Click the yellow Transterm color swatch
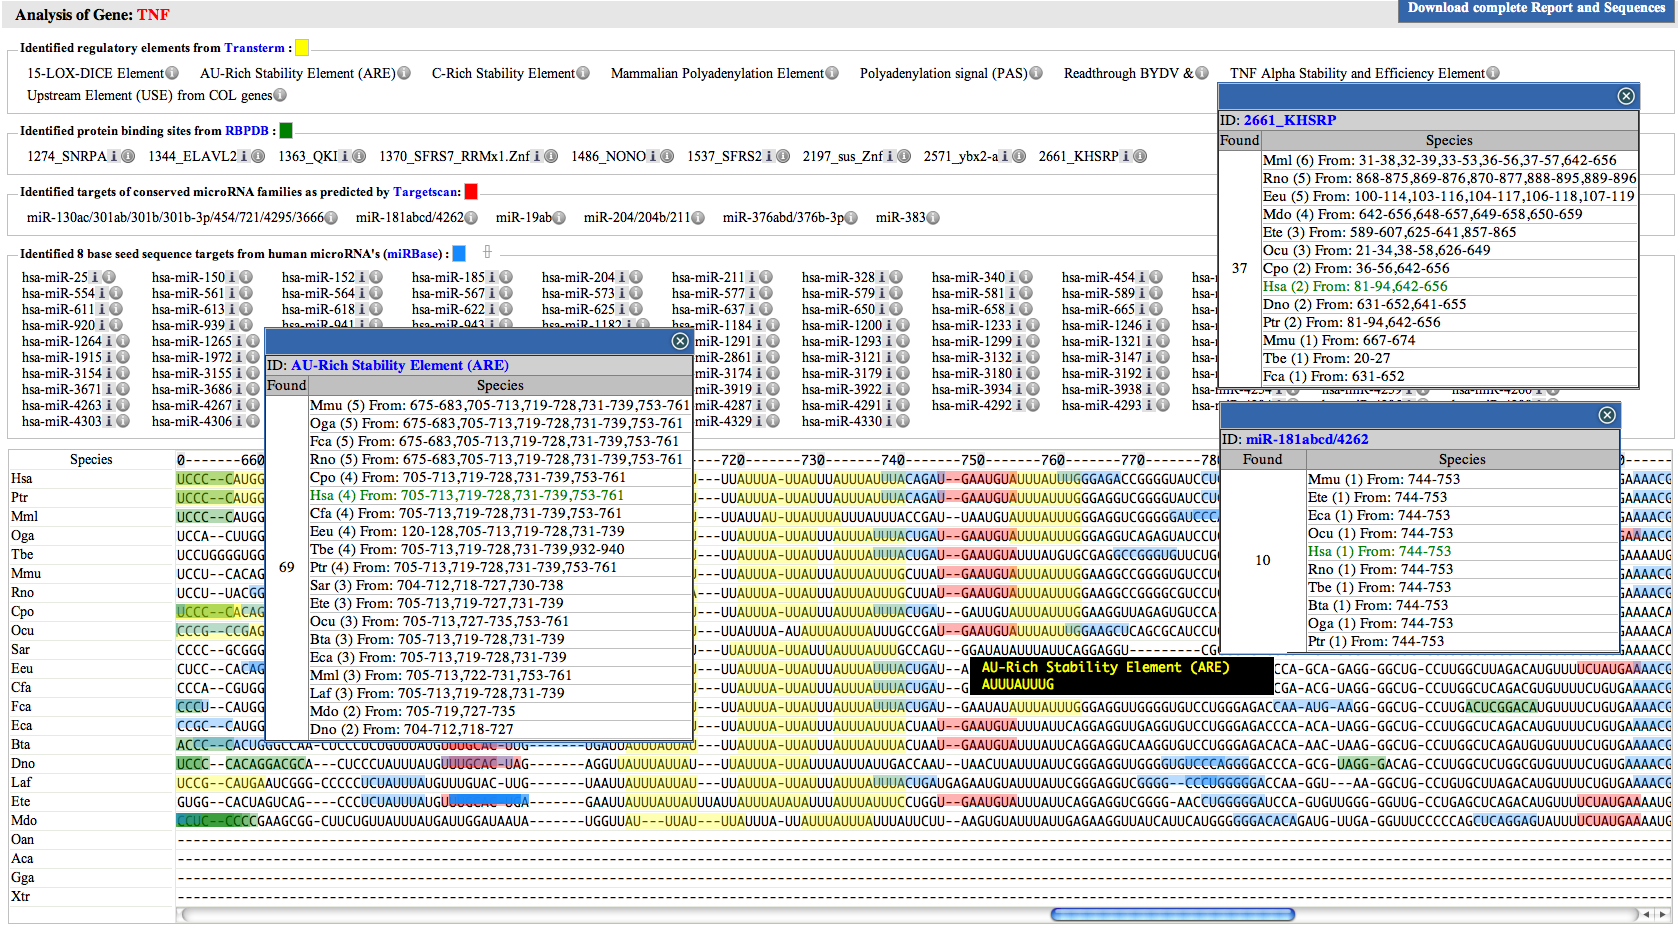 pos(302,47)
